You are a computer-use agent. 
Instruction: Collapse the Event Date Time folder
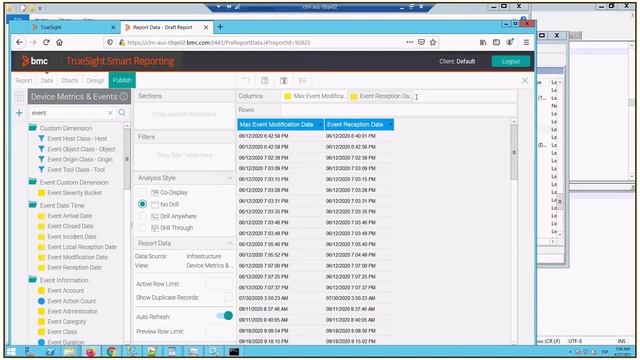(33, 205)
